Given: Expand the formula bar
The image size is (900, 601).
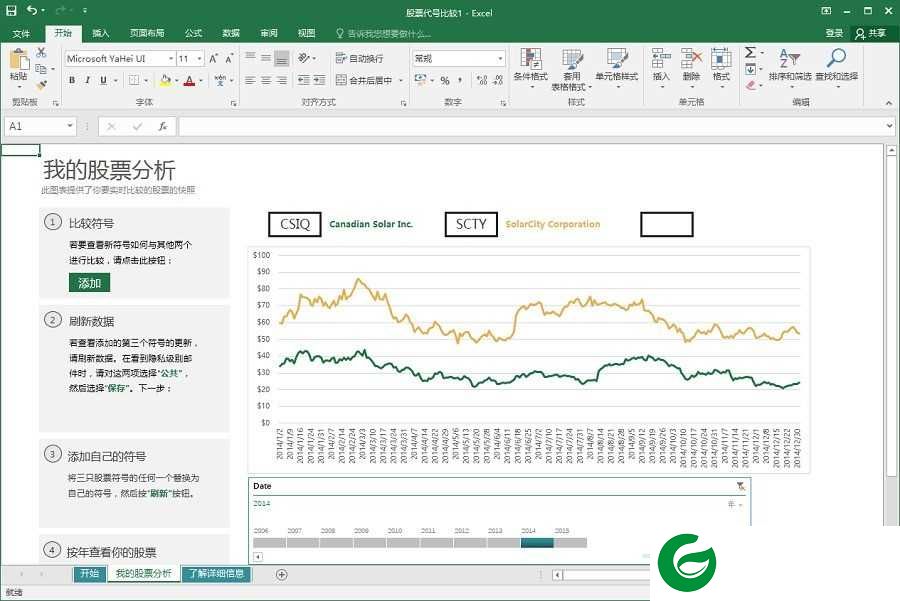Looking at the screenshot, I should (889, 126).
